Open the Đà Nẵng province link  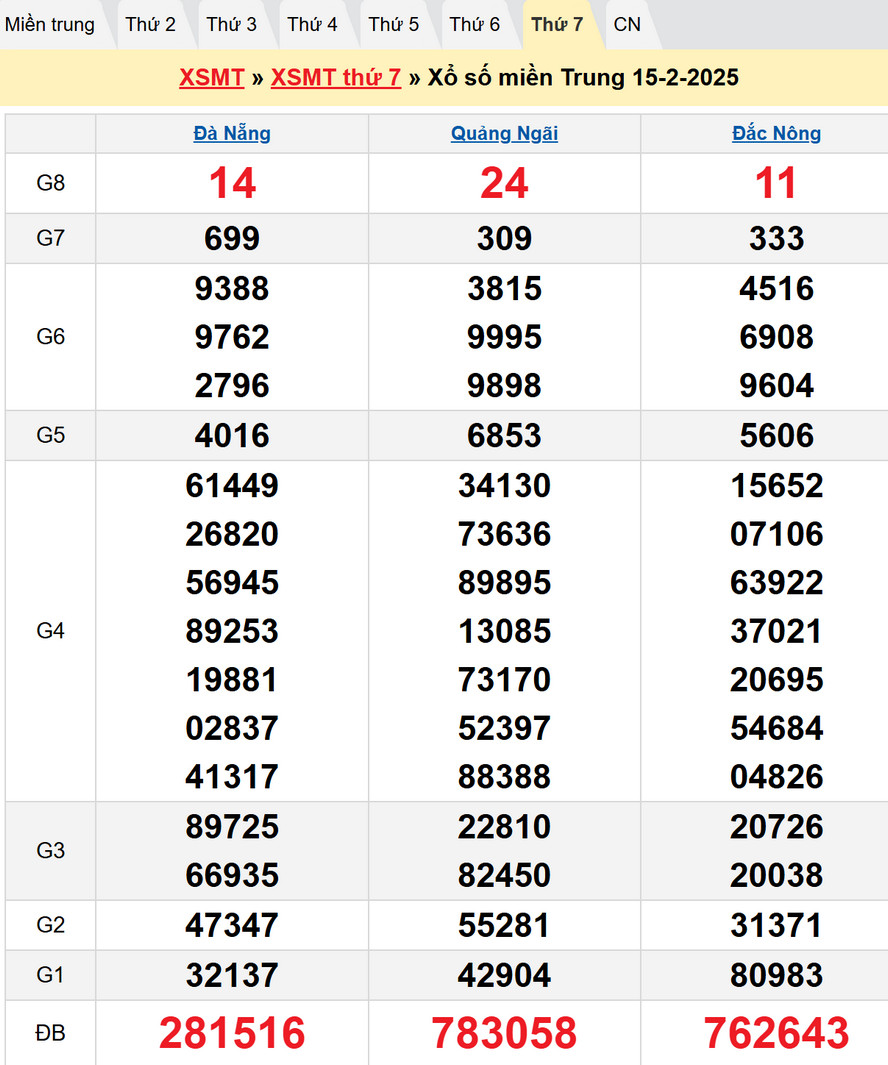pyautogui.click(x=232, y=134)
